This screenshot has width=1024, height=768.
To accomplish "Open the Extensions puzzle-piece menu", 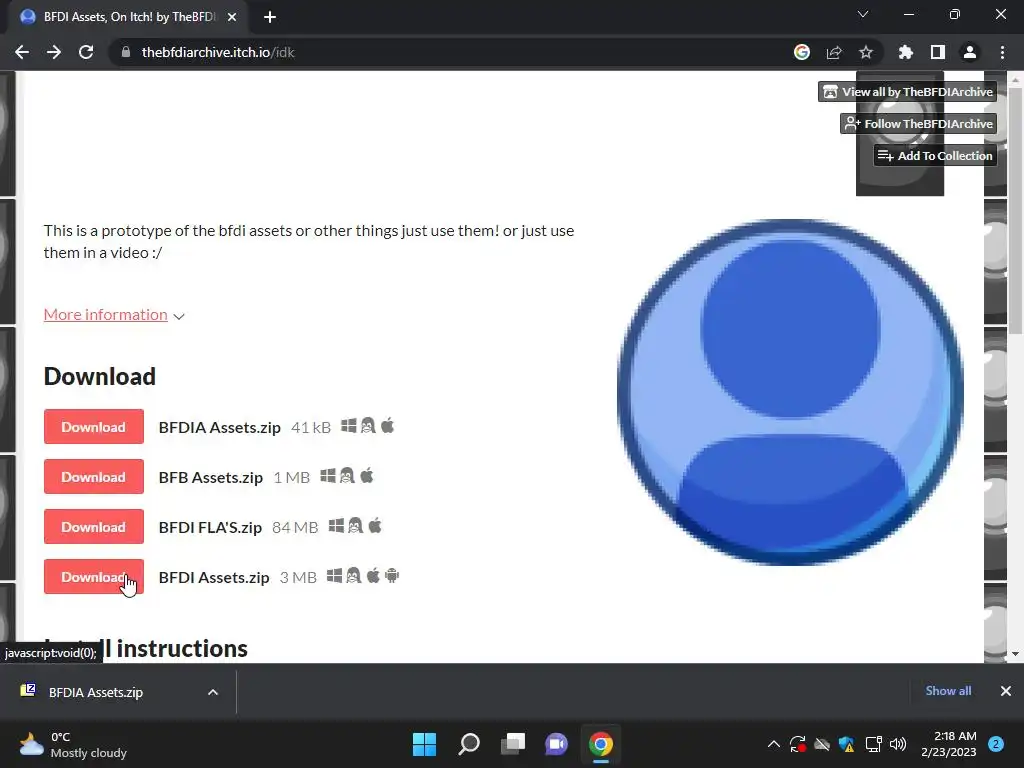I will (x=905, y=52).
